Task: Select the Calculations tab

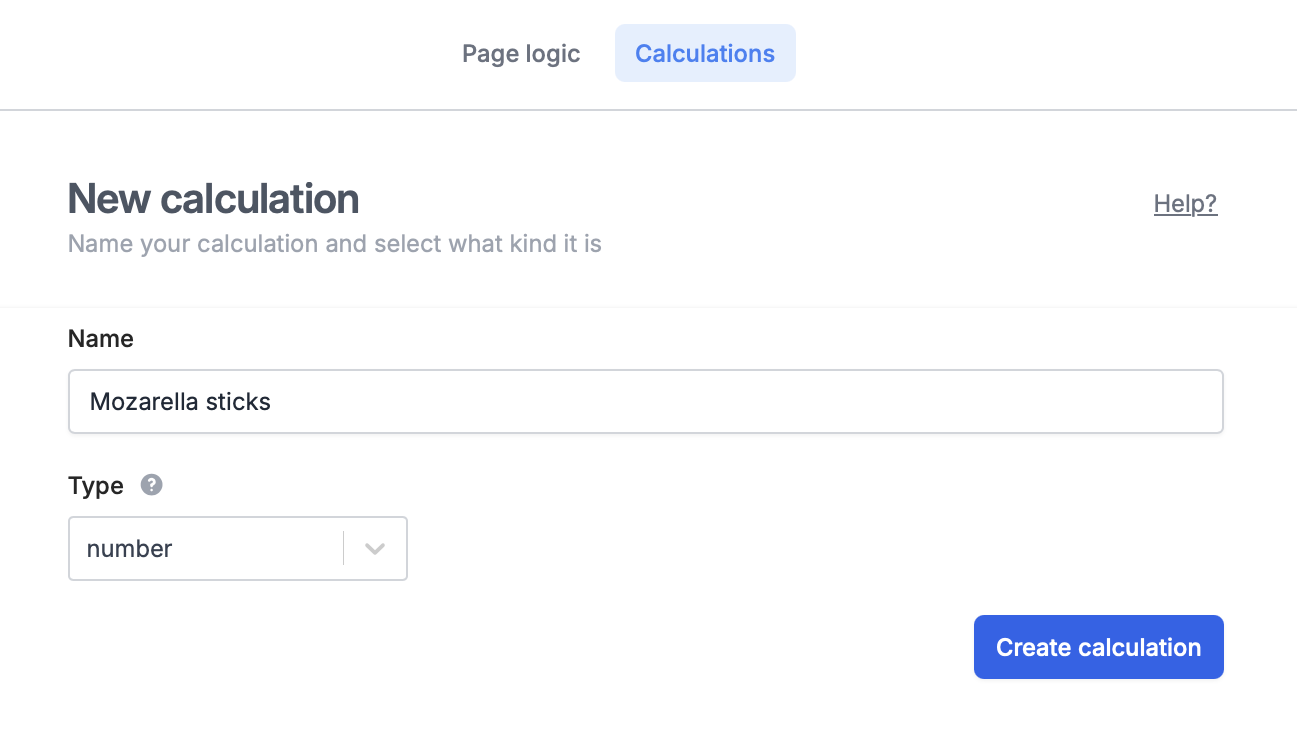Action: point(705,53)
